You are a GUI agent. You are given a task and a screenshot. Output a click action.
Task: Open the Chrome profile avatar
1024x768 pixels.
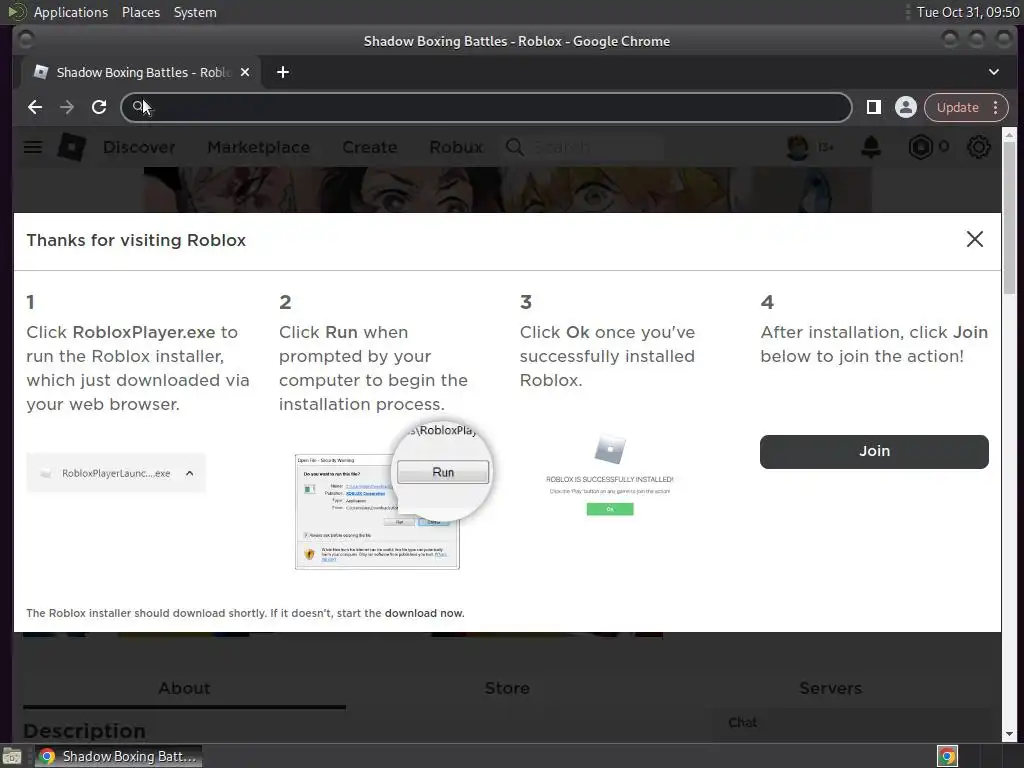point(905,107)
